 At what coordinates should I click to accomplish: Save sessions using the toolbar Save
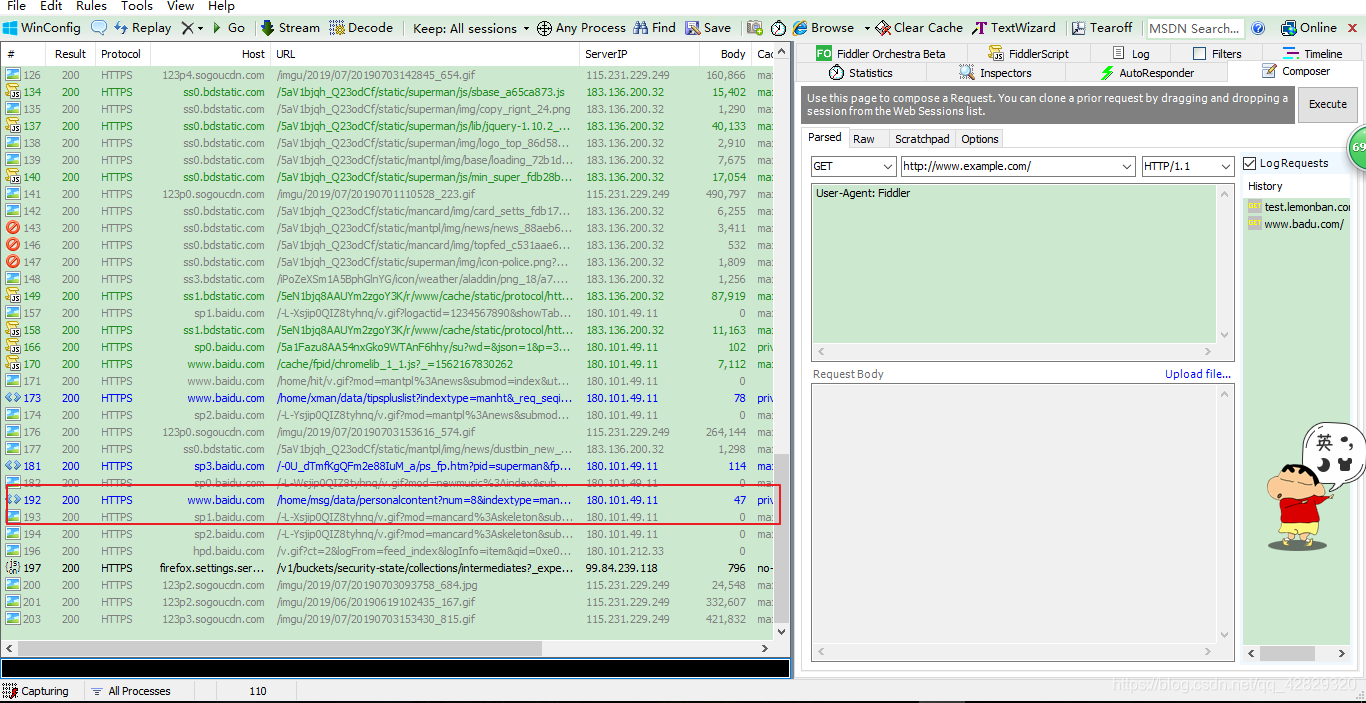(707, 28)
